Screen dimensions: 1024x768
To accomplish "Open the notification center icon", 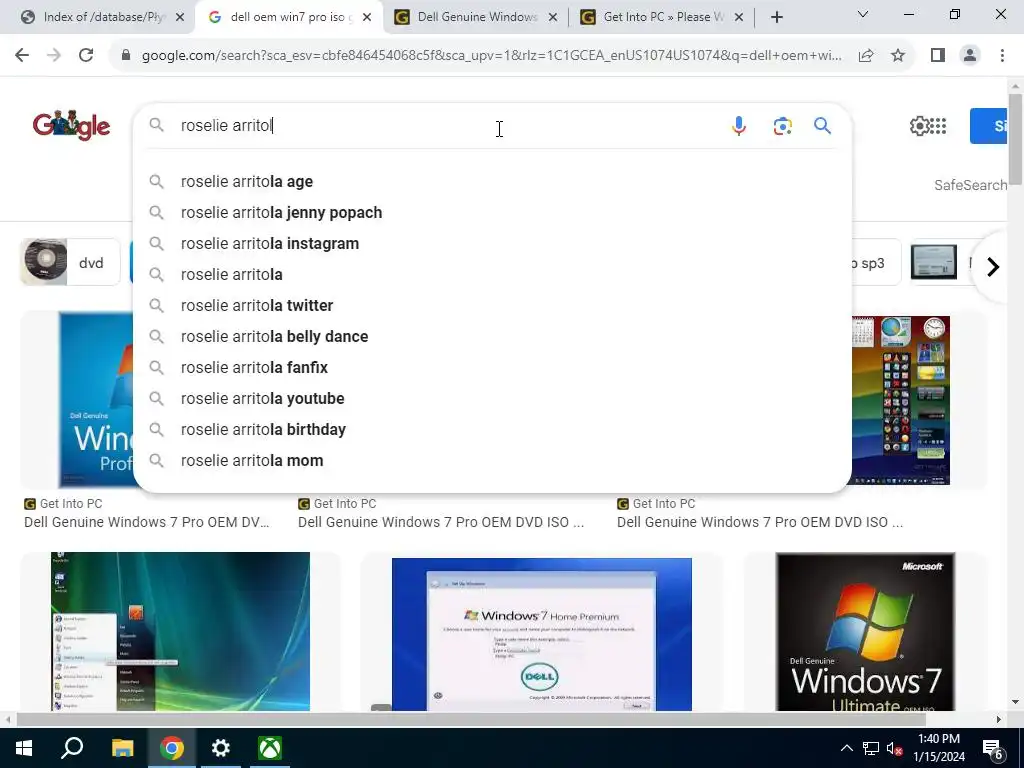I will (x=993, y=748).
